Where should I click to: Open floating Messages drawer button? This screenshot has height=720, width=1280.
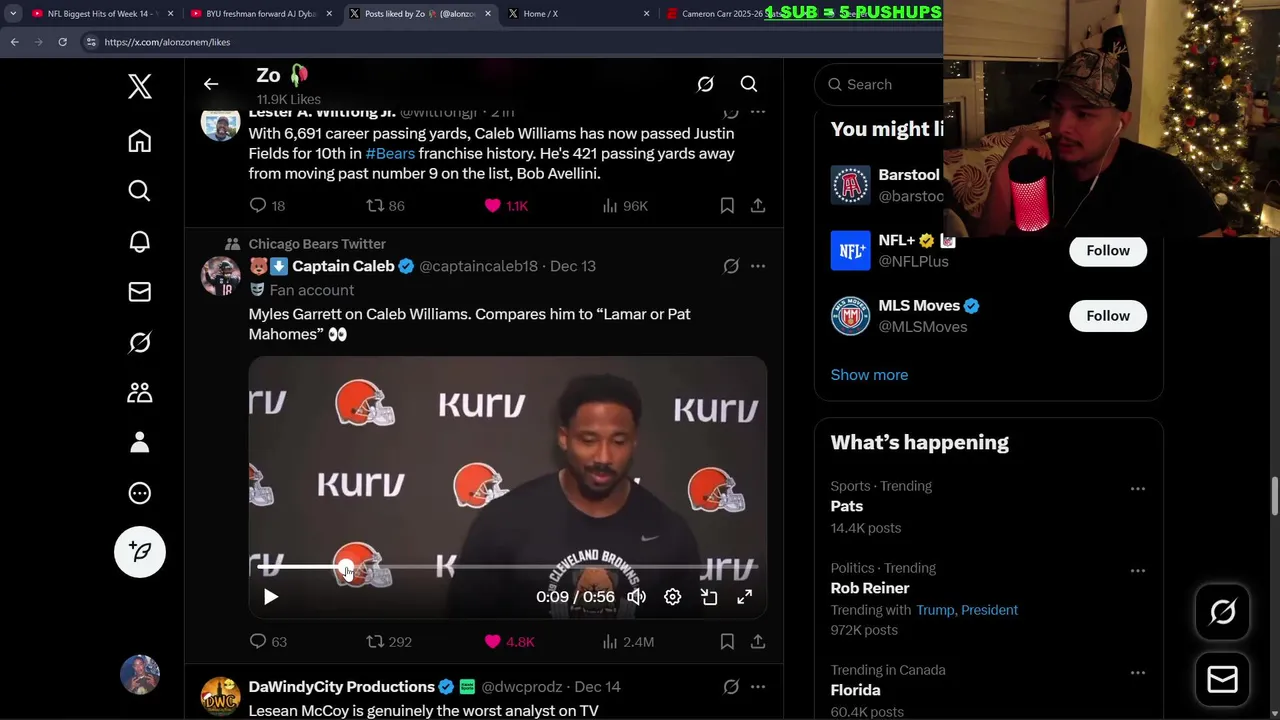point(1222,680)
